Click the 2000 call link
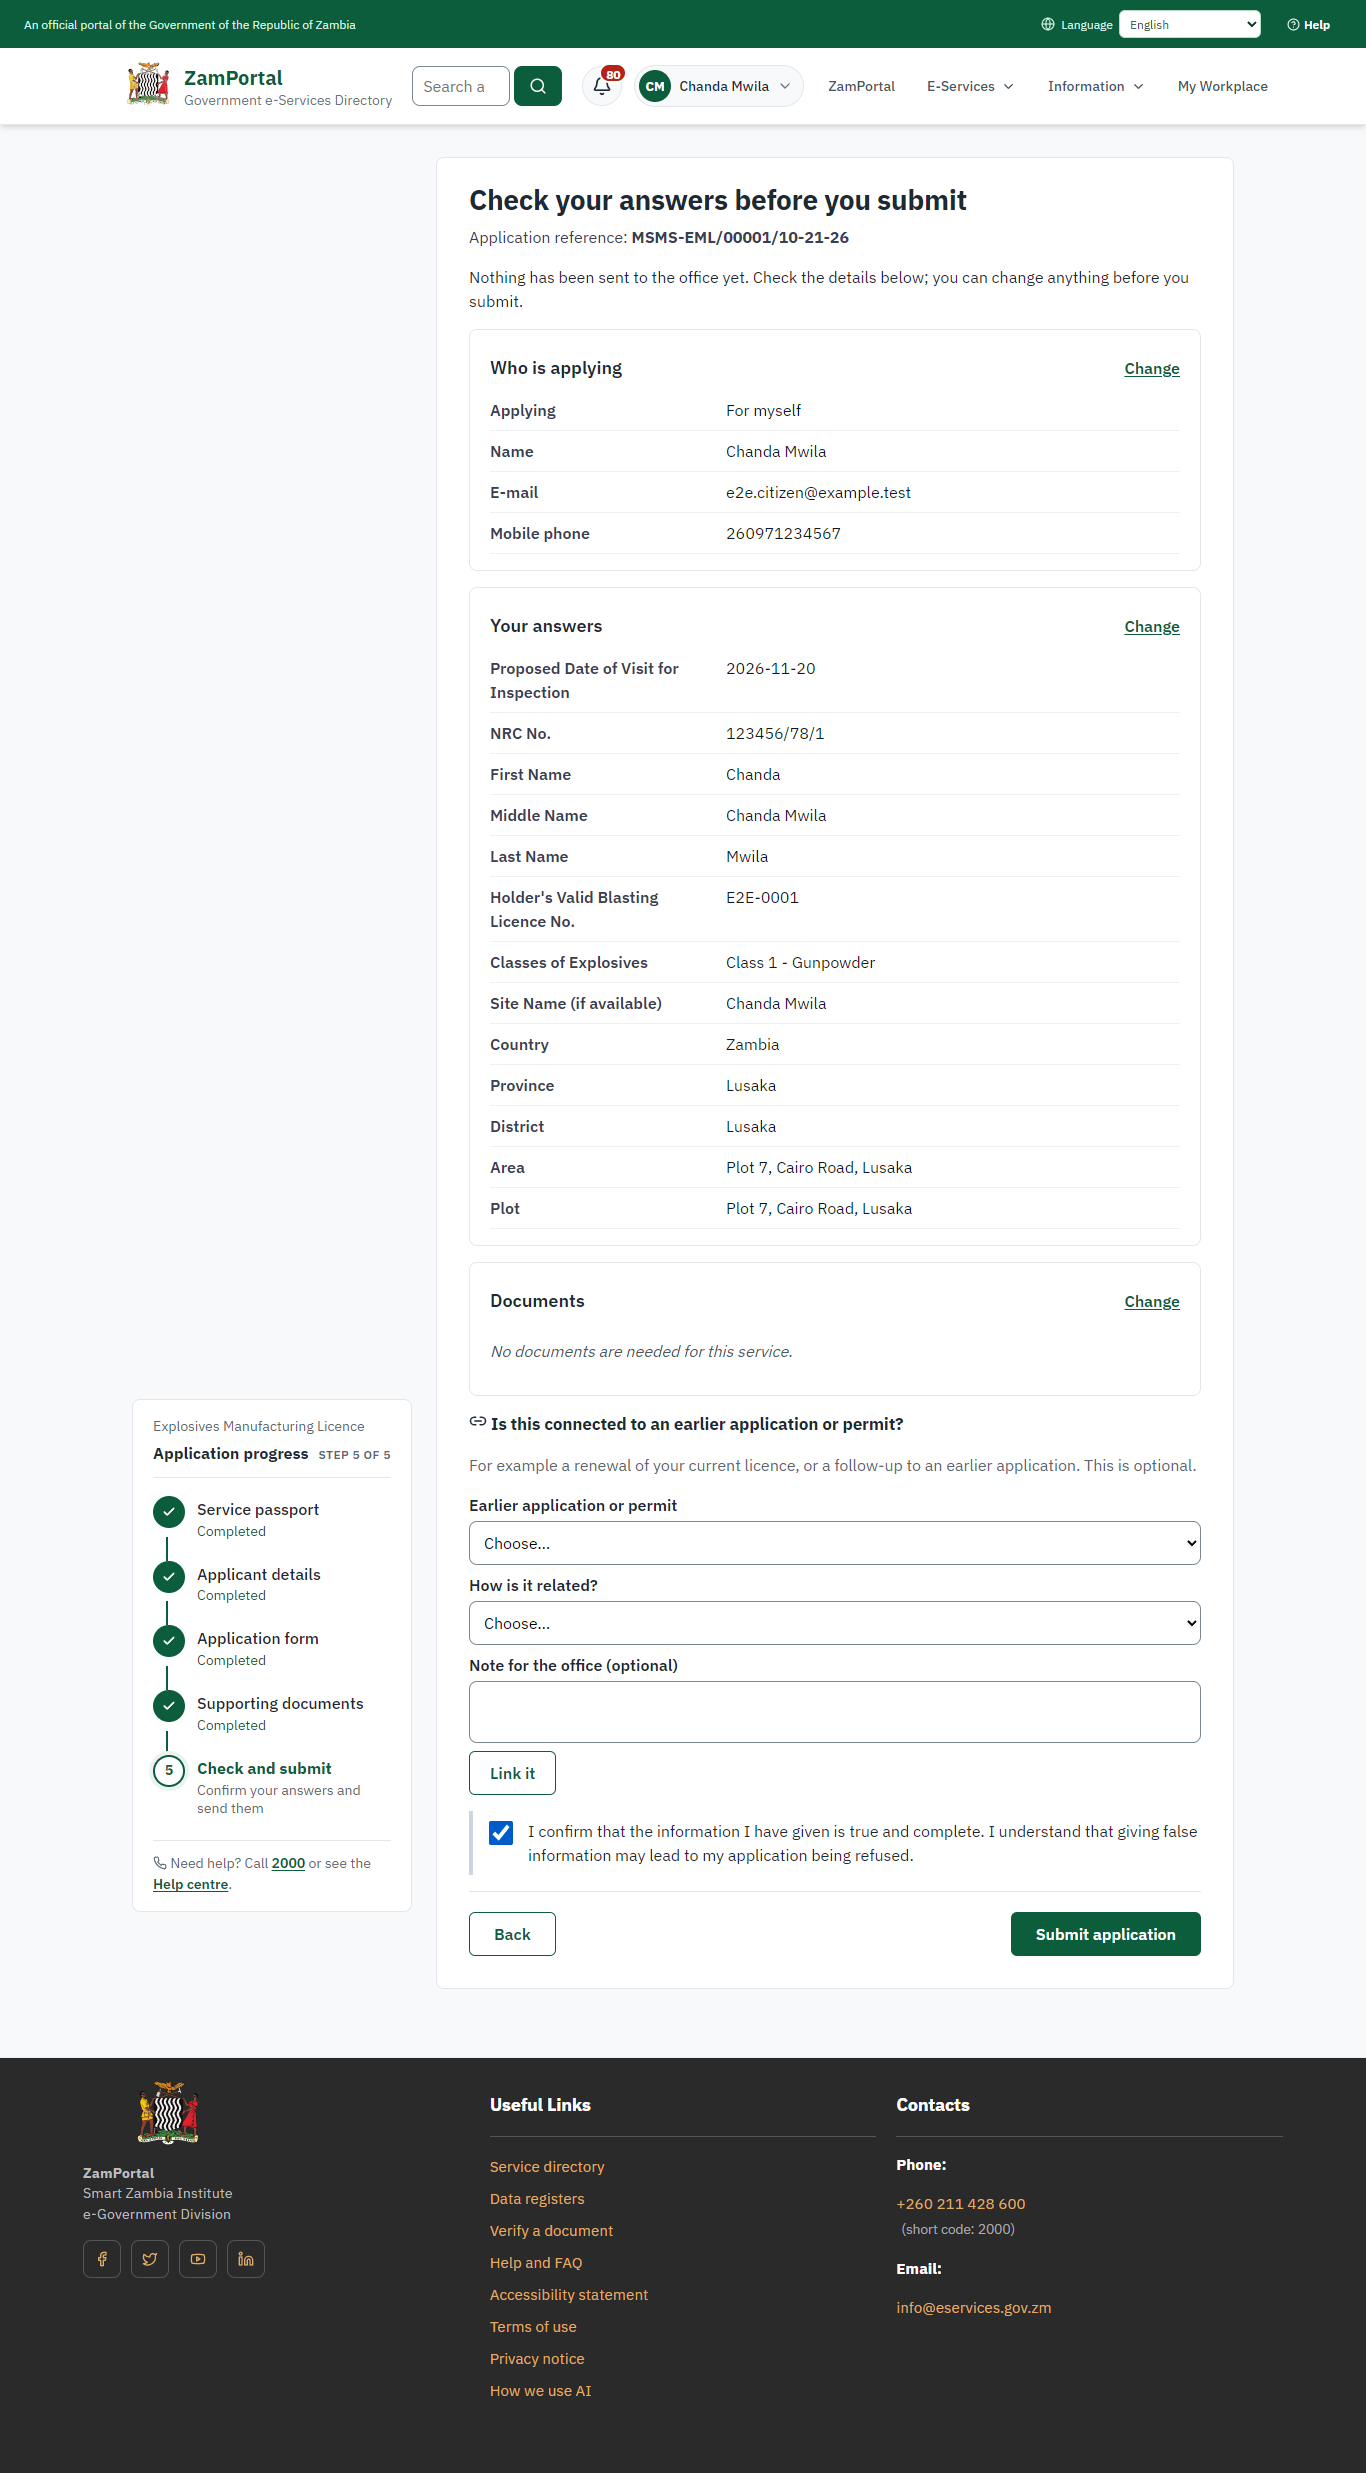 coord(288,1864)
